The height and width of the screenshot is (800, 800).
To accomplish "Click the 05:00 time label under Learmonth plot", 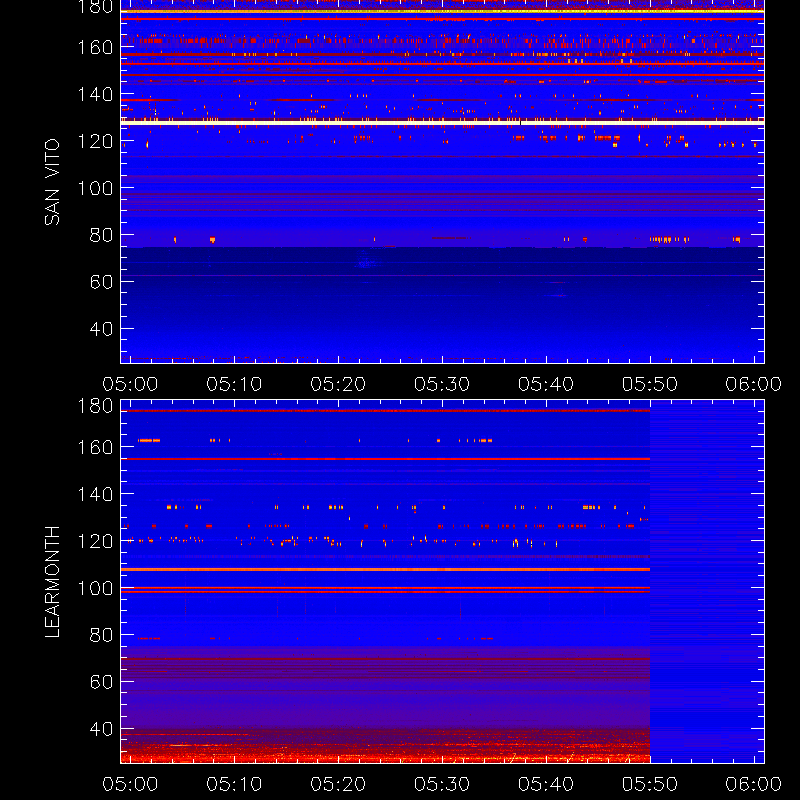I will click(130, 784).
